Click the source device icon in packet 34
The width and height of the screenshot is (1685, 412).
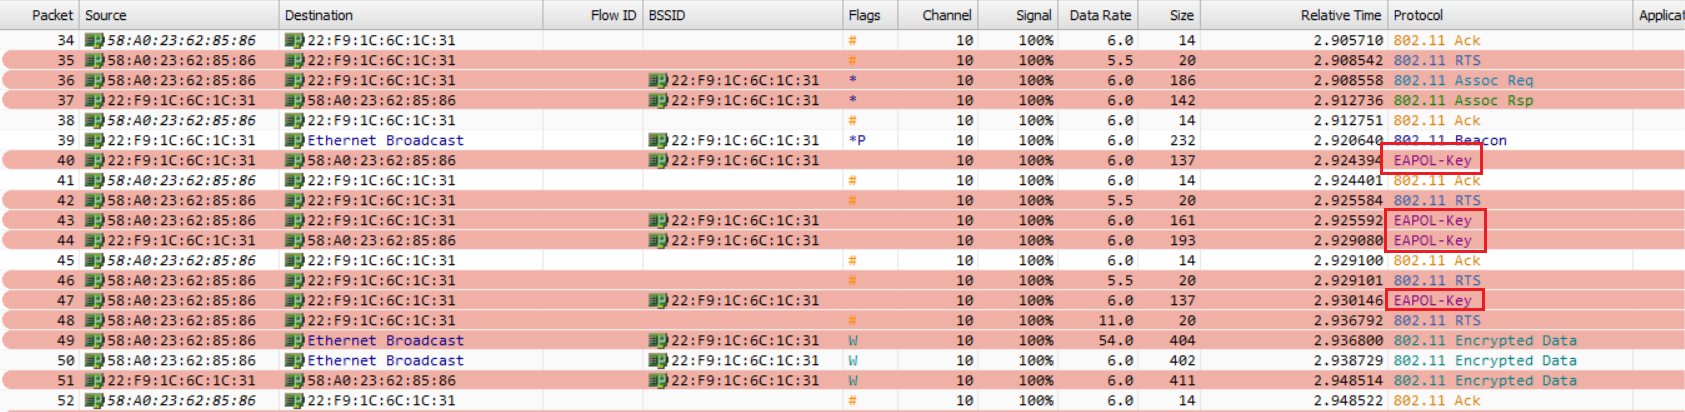point(94,40)
